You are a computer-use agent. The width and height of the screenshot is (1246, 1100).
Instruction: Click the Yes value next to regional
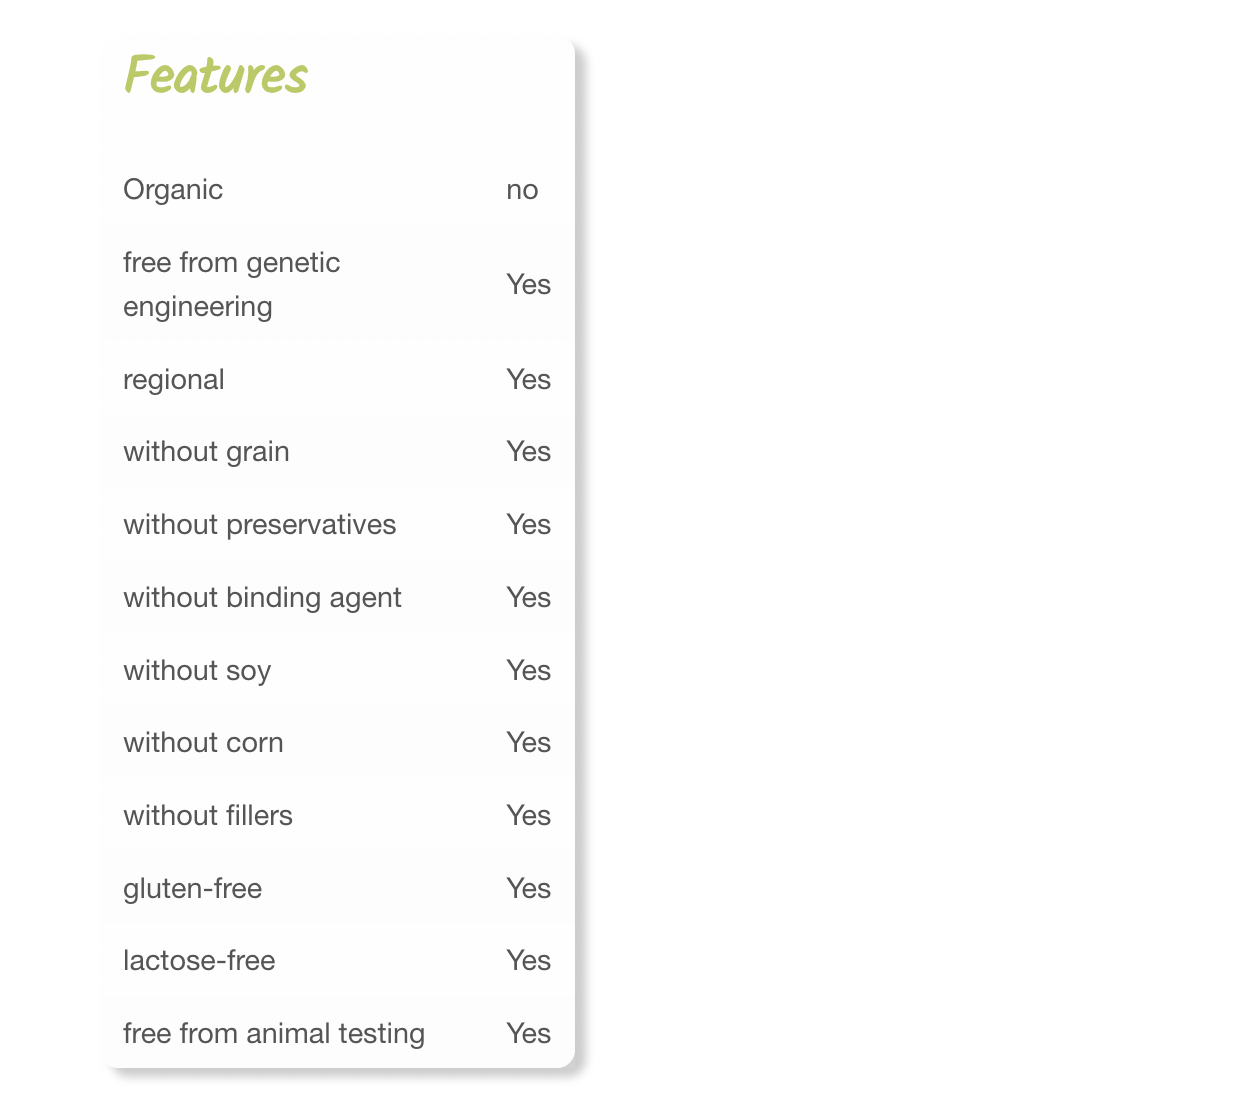[528, 379]
